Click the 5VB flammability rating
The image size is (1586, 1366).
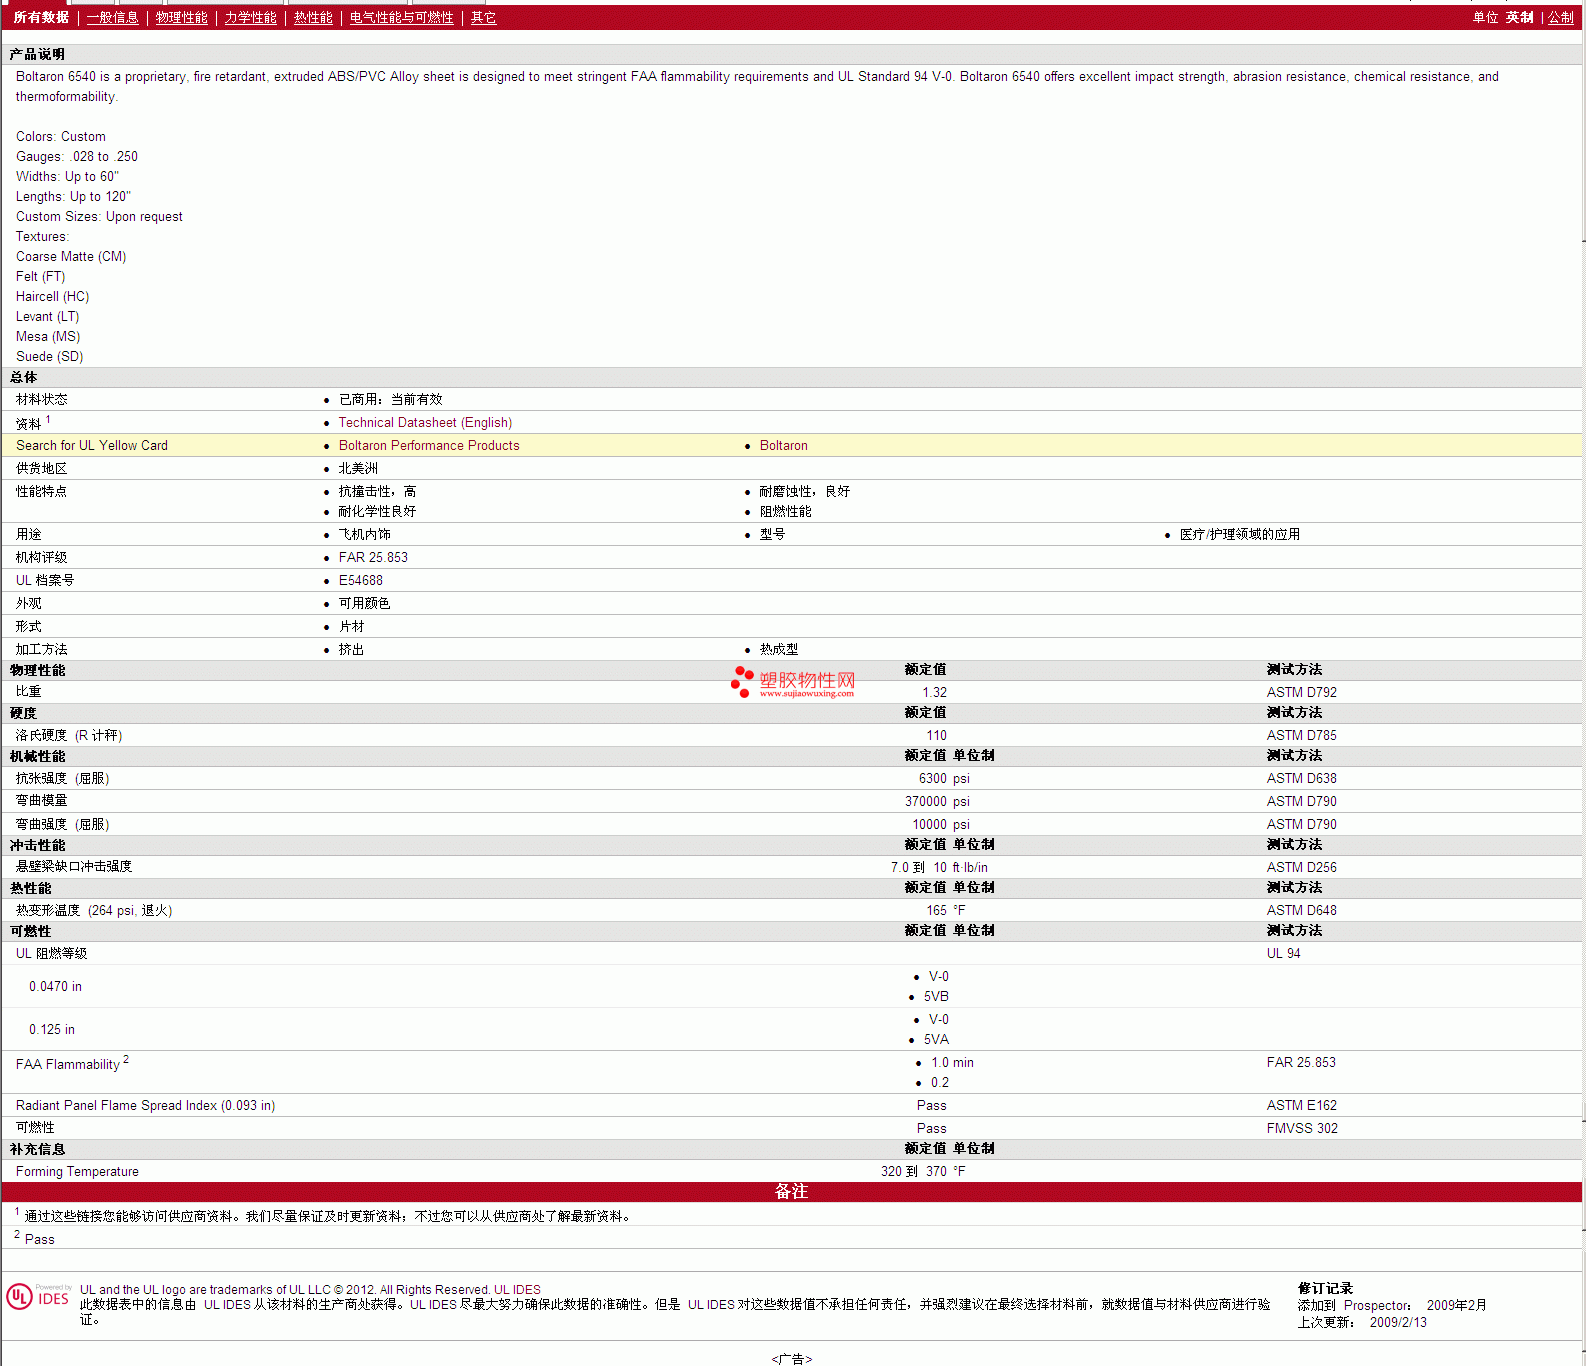coord(936,997)
